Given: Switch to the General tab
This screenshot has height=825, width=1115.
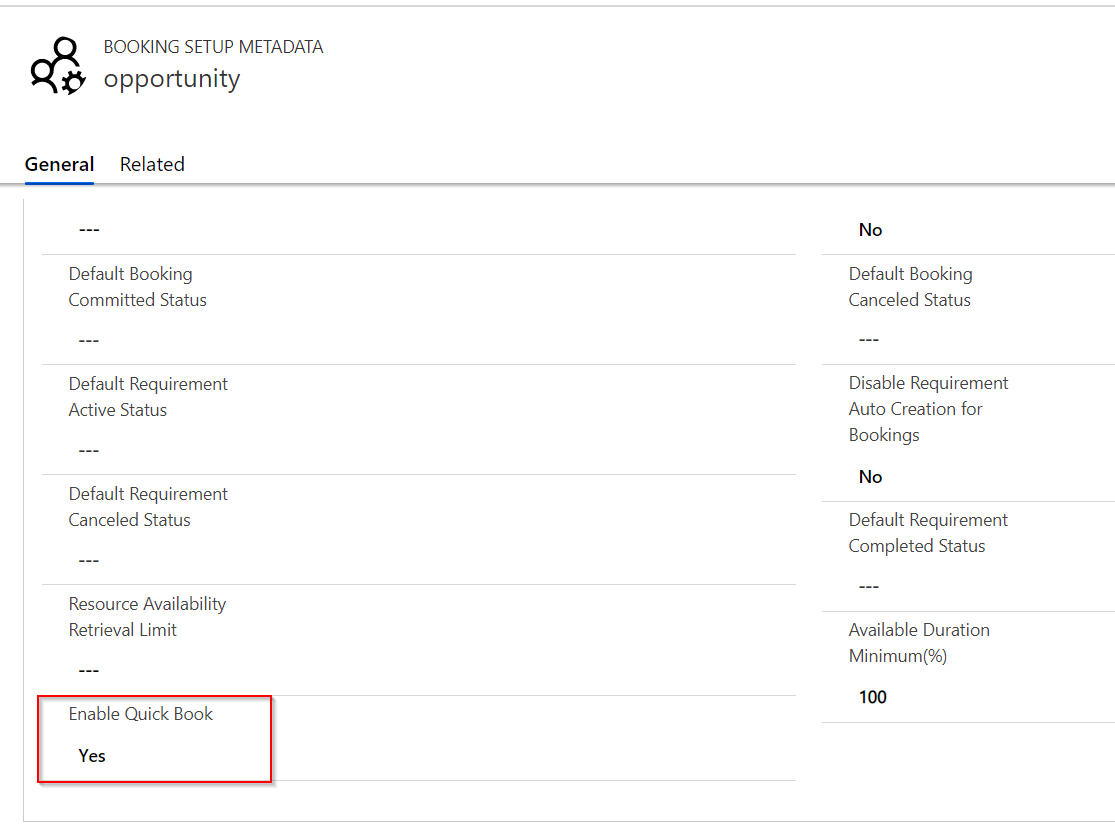Looking at the screenshot, I should pos(59,165).
